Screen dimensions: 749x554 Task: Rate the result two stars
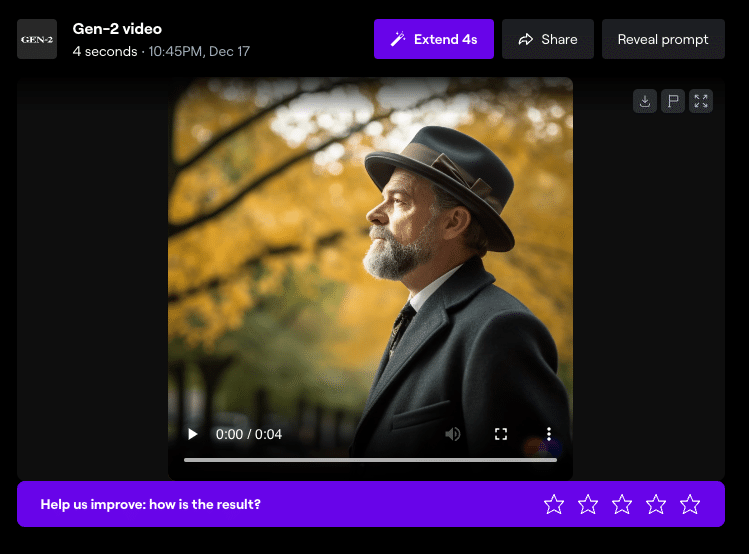pyautogui.click(x=588, y=504)
